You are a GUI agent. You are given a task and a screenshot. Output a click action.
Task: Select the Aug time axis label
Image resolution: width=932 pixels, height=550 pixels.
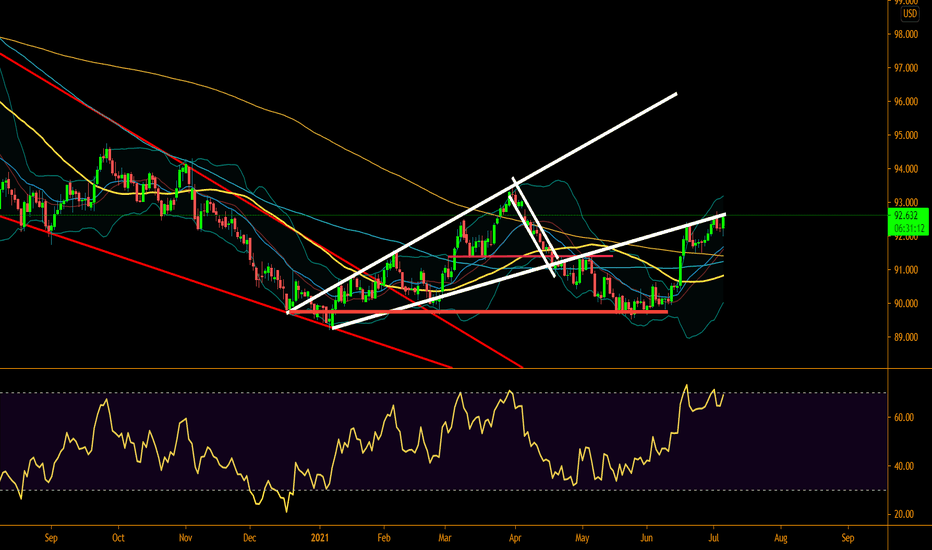point(780,538)
